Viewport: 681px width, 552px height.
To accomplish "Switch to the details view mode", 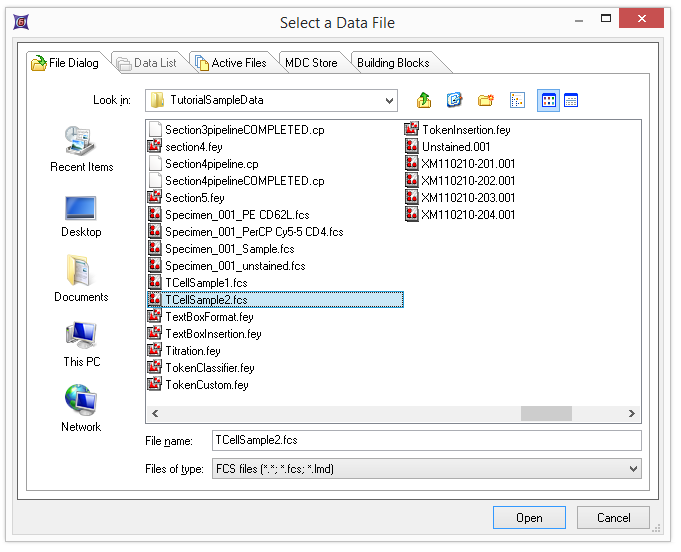I will [x=572, y=100].
